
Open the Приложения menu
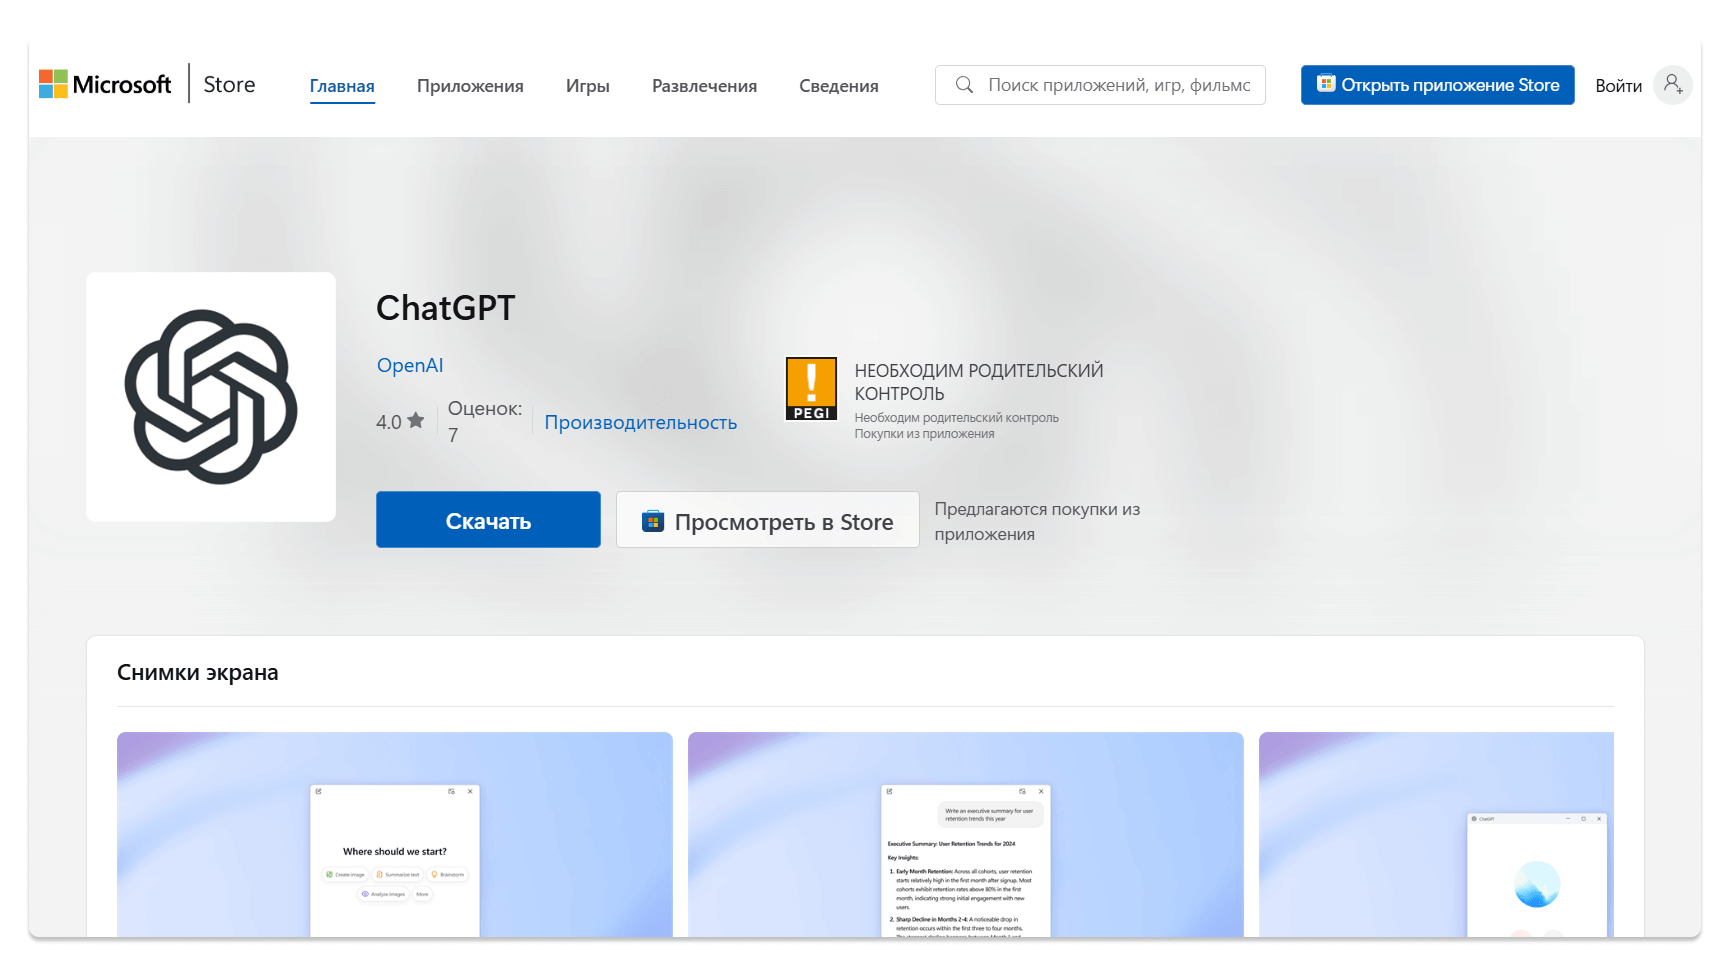pos(470,86)
